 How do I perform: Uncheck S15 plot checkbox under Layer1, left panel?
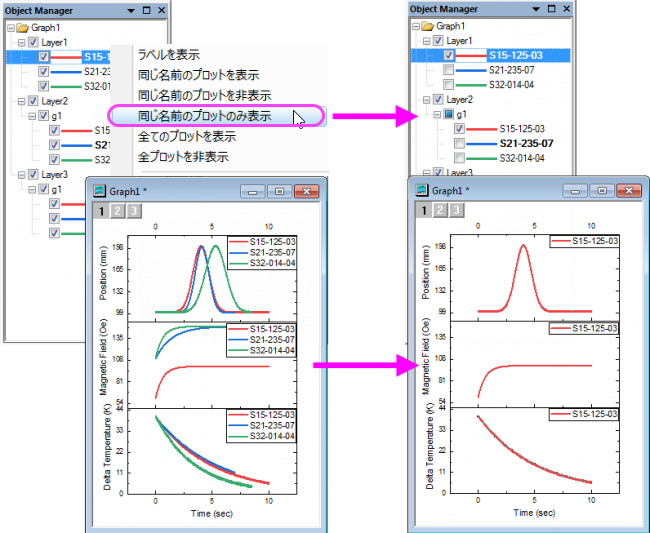click(44, 57)
